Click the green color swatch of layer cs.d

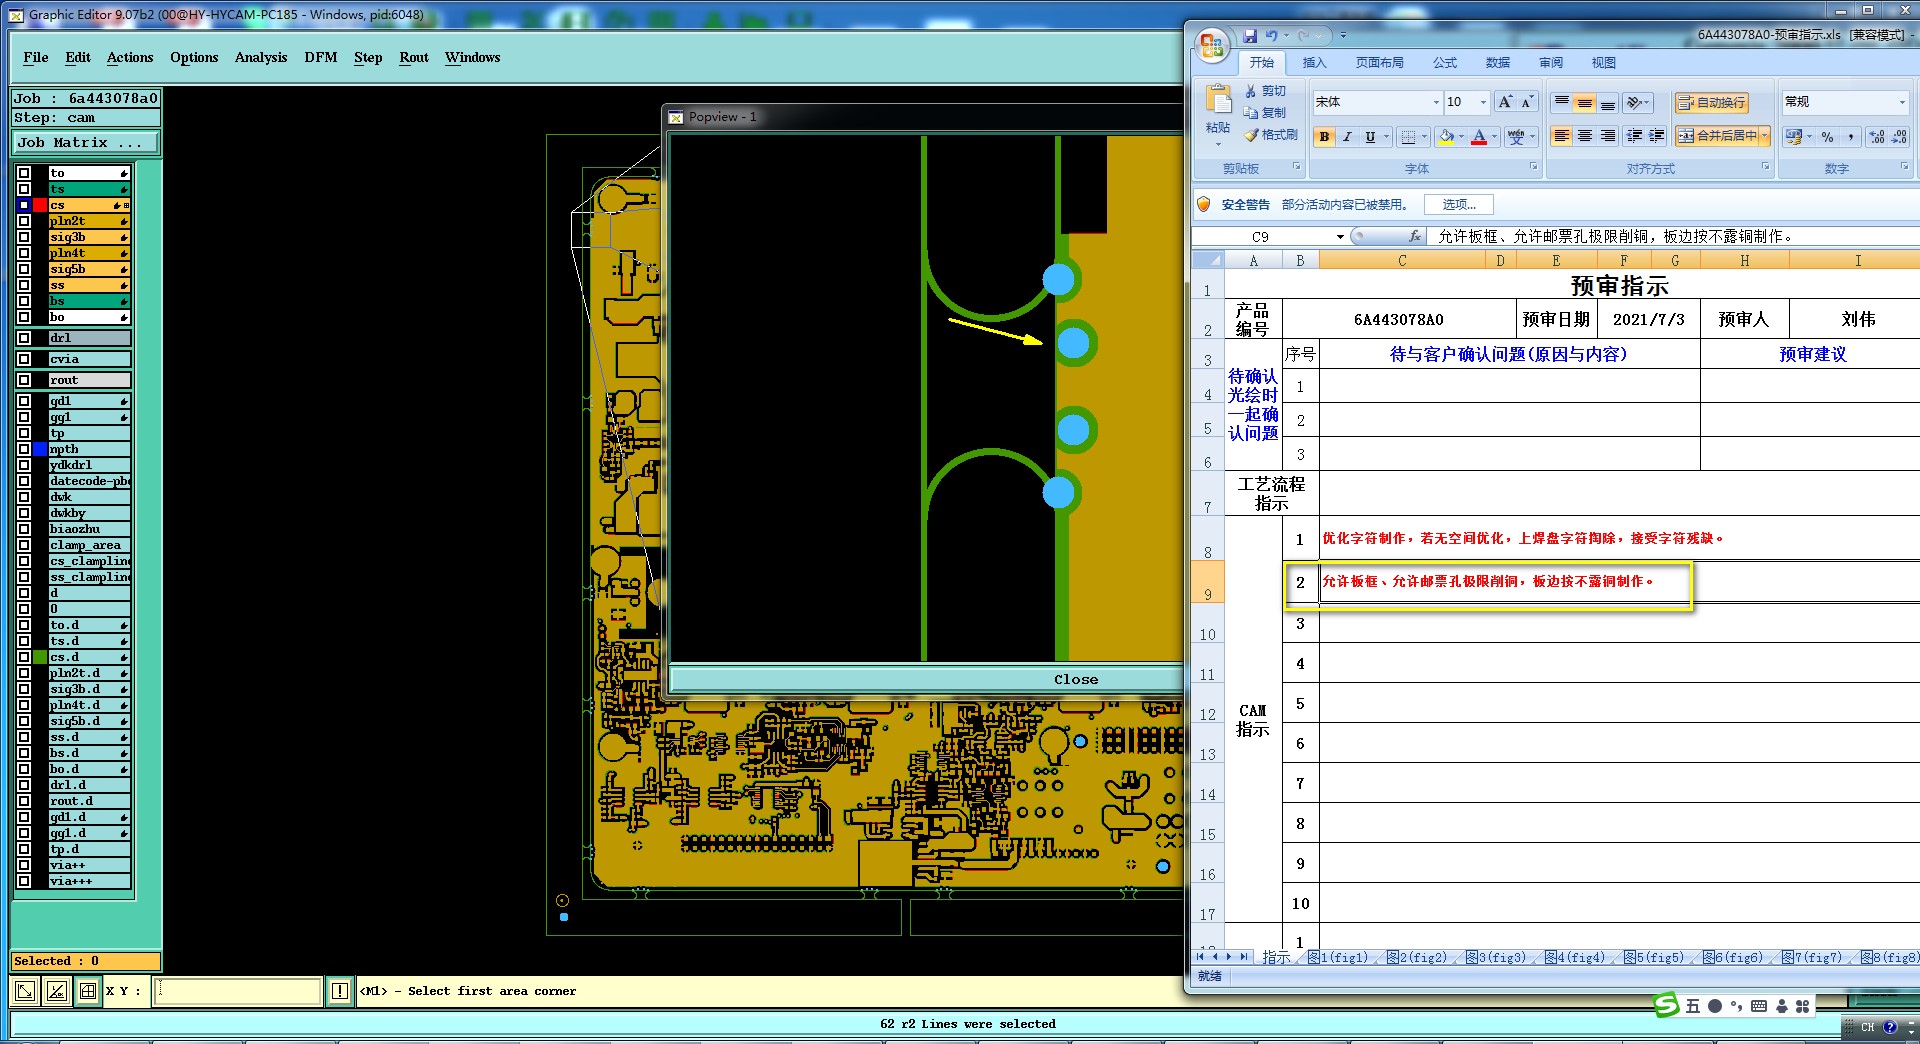tap(40, 657)
